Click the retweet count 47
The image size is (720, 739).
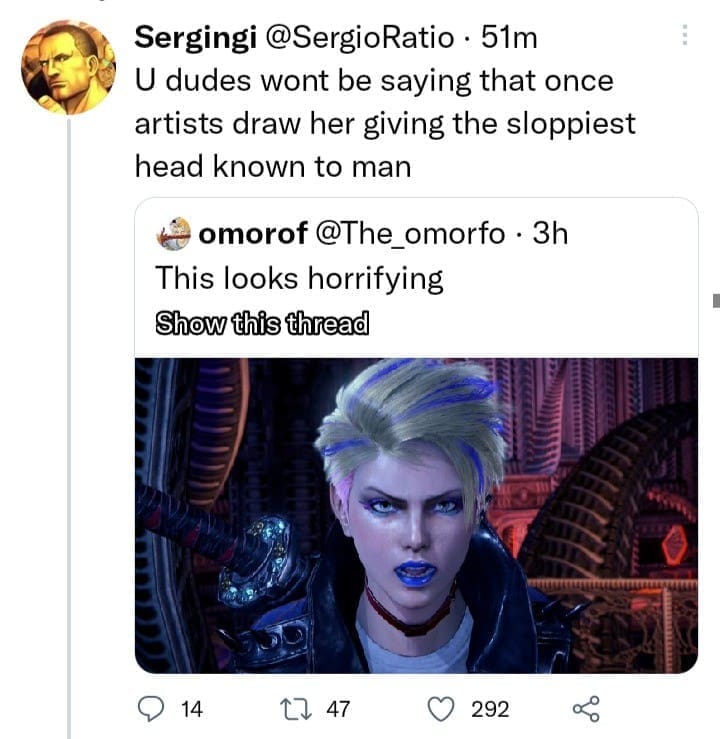(338, 709)
